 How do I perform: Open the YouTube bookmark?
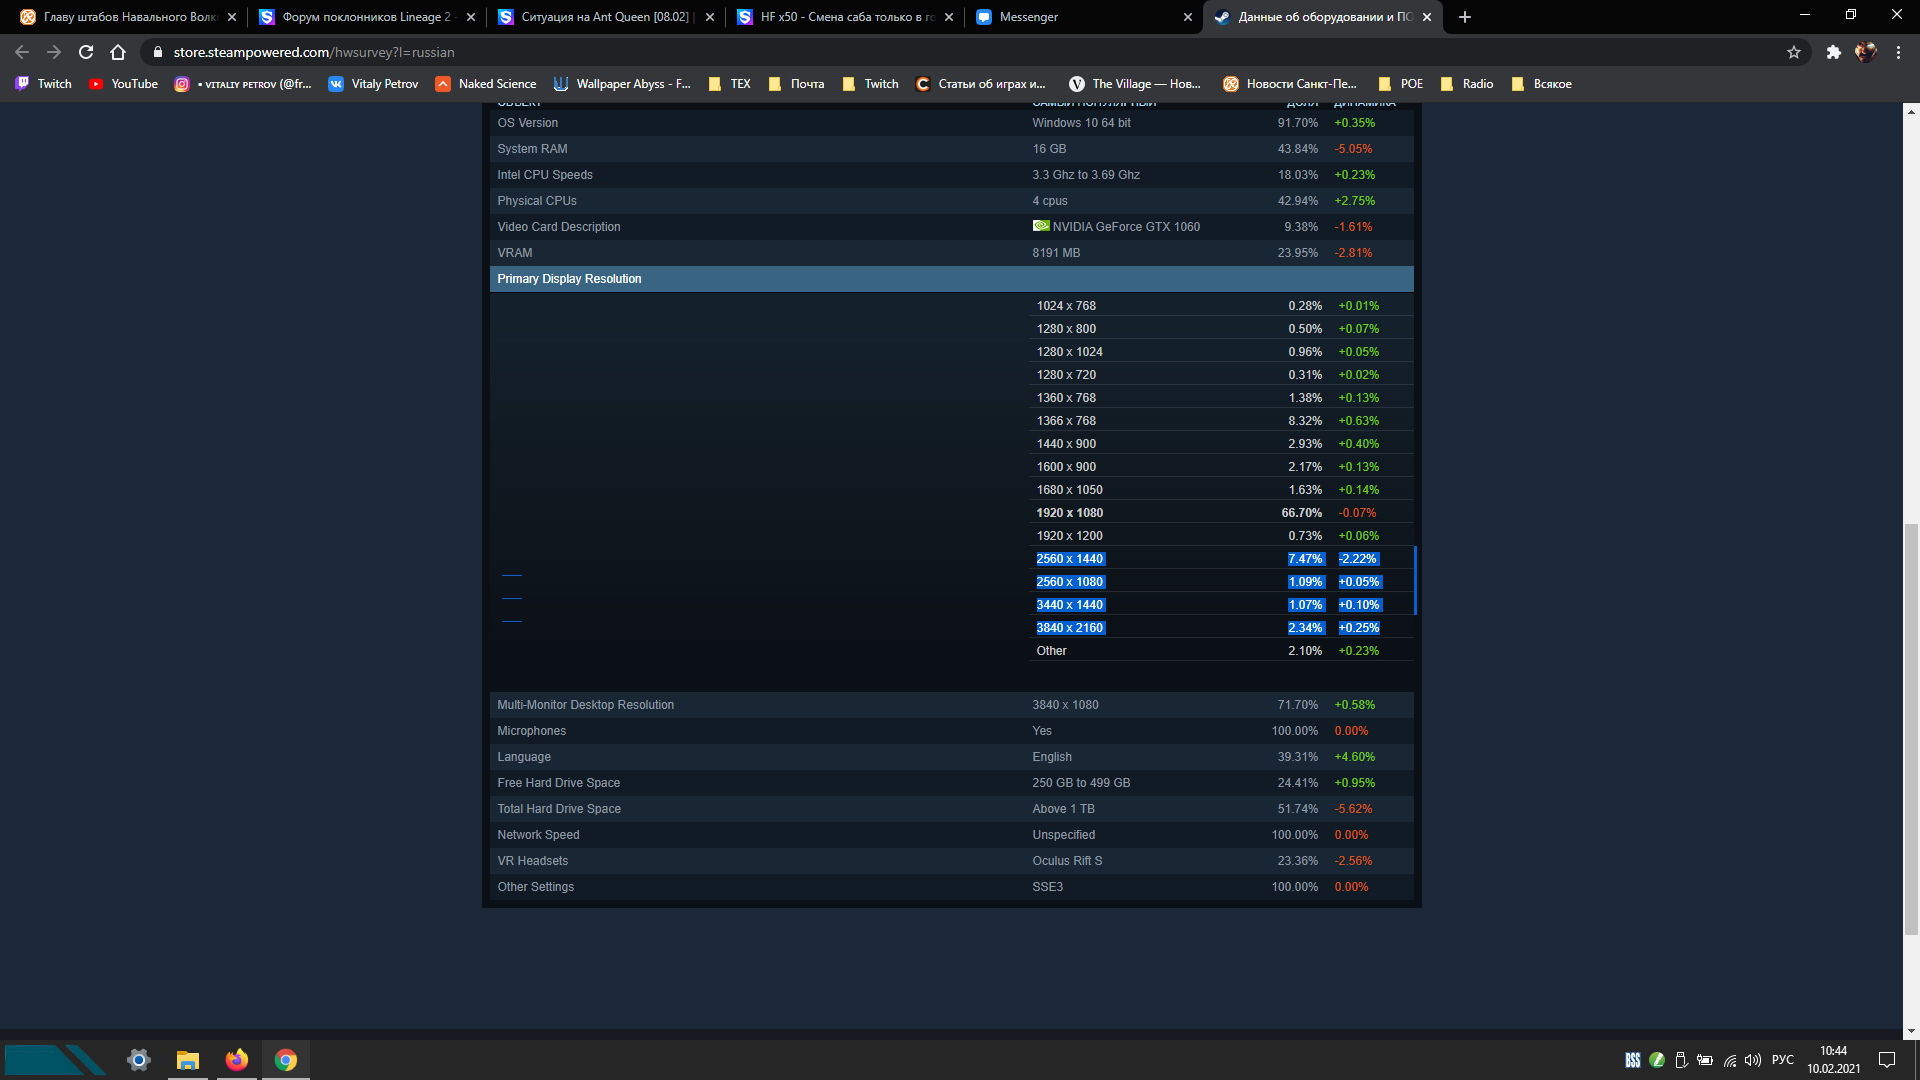[123, 84]
